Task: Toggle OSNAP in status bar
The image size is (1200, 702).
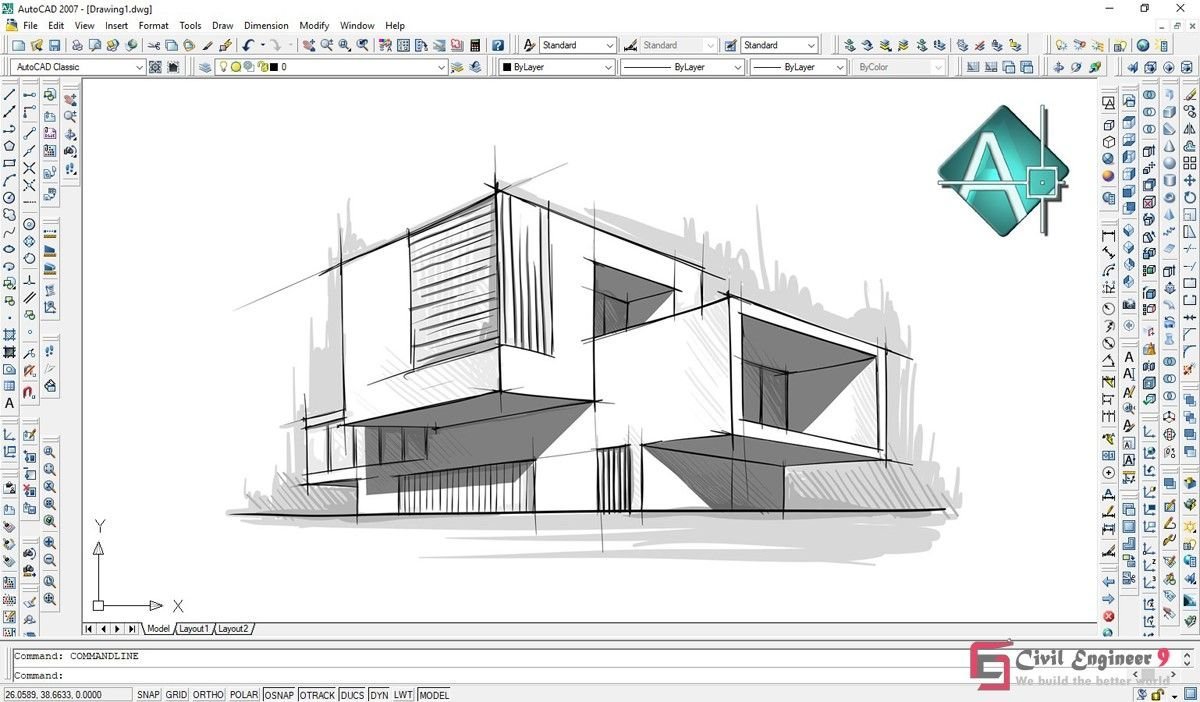Action: pyautogui.click(x=279, y=694)
